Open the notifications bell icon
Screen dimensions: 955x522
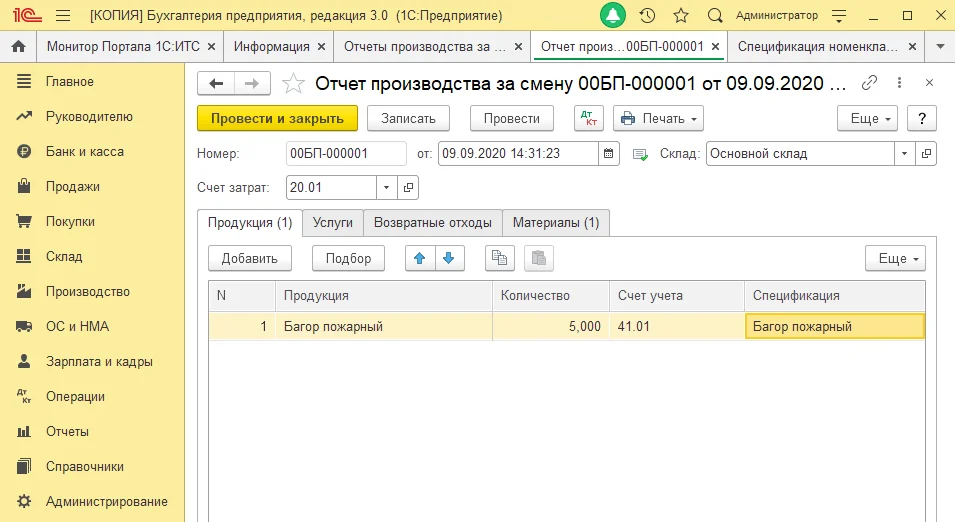pyautogui.click(x=613, y=15)
